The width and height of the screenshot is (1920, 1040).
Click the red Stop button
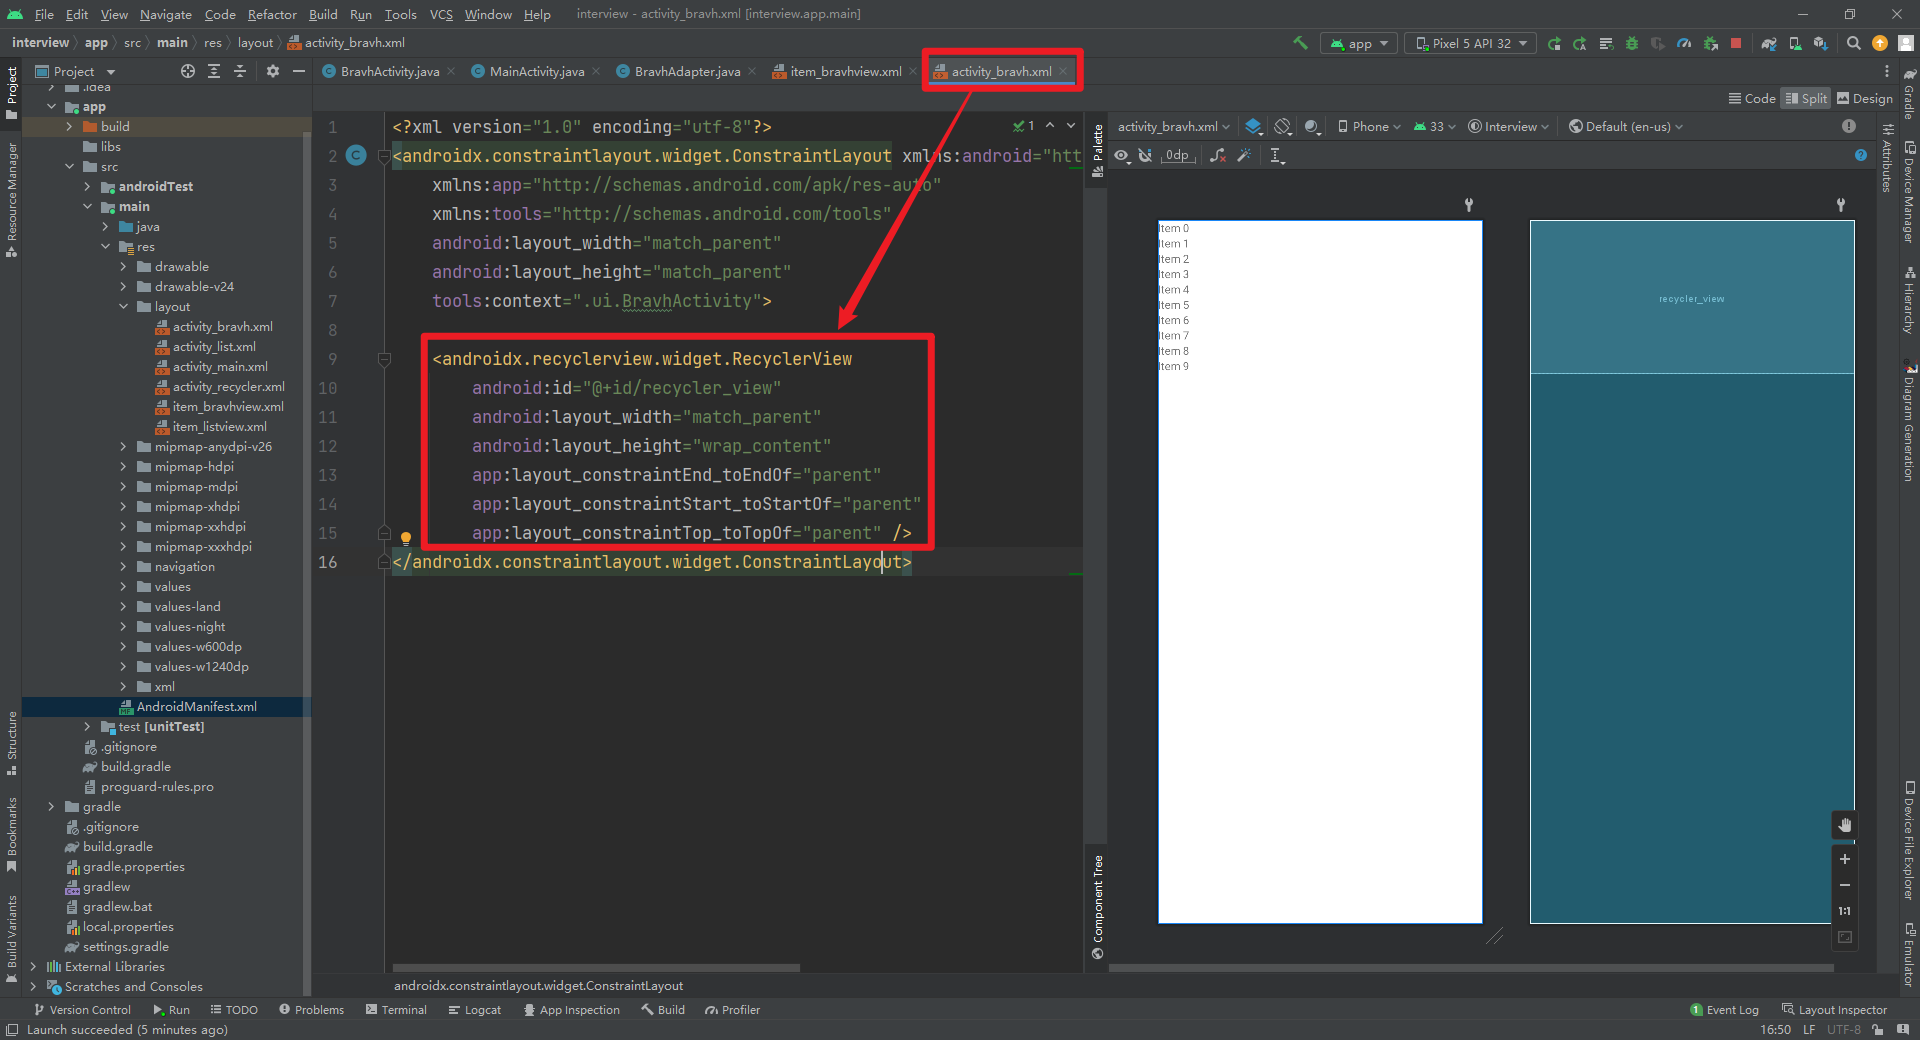[1736, 43]
